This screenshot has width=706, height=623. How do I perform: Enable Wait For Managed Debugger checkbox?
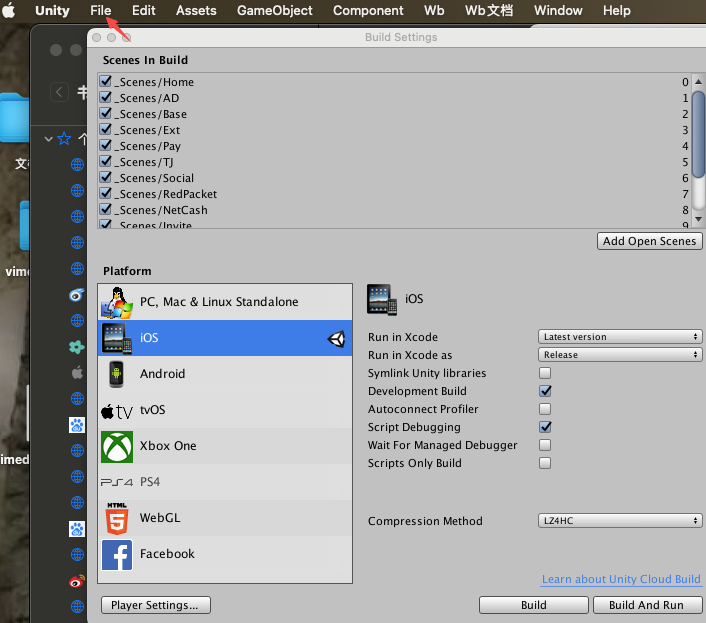pyautogui.click(x=545, y=445)
